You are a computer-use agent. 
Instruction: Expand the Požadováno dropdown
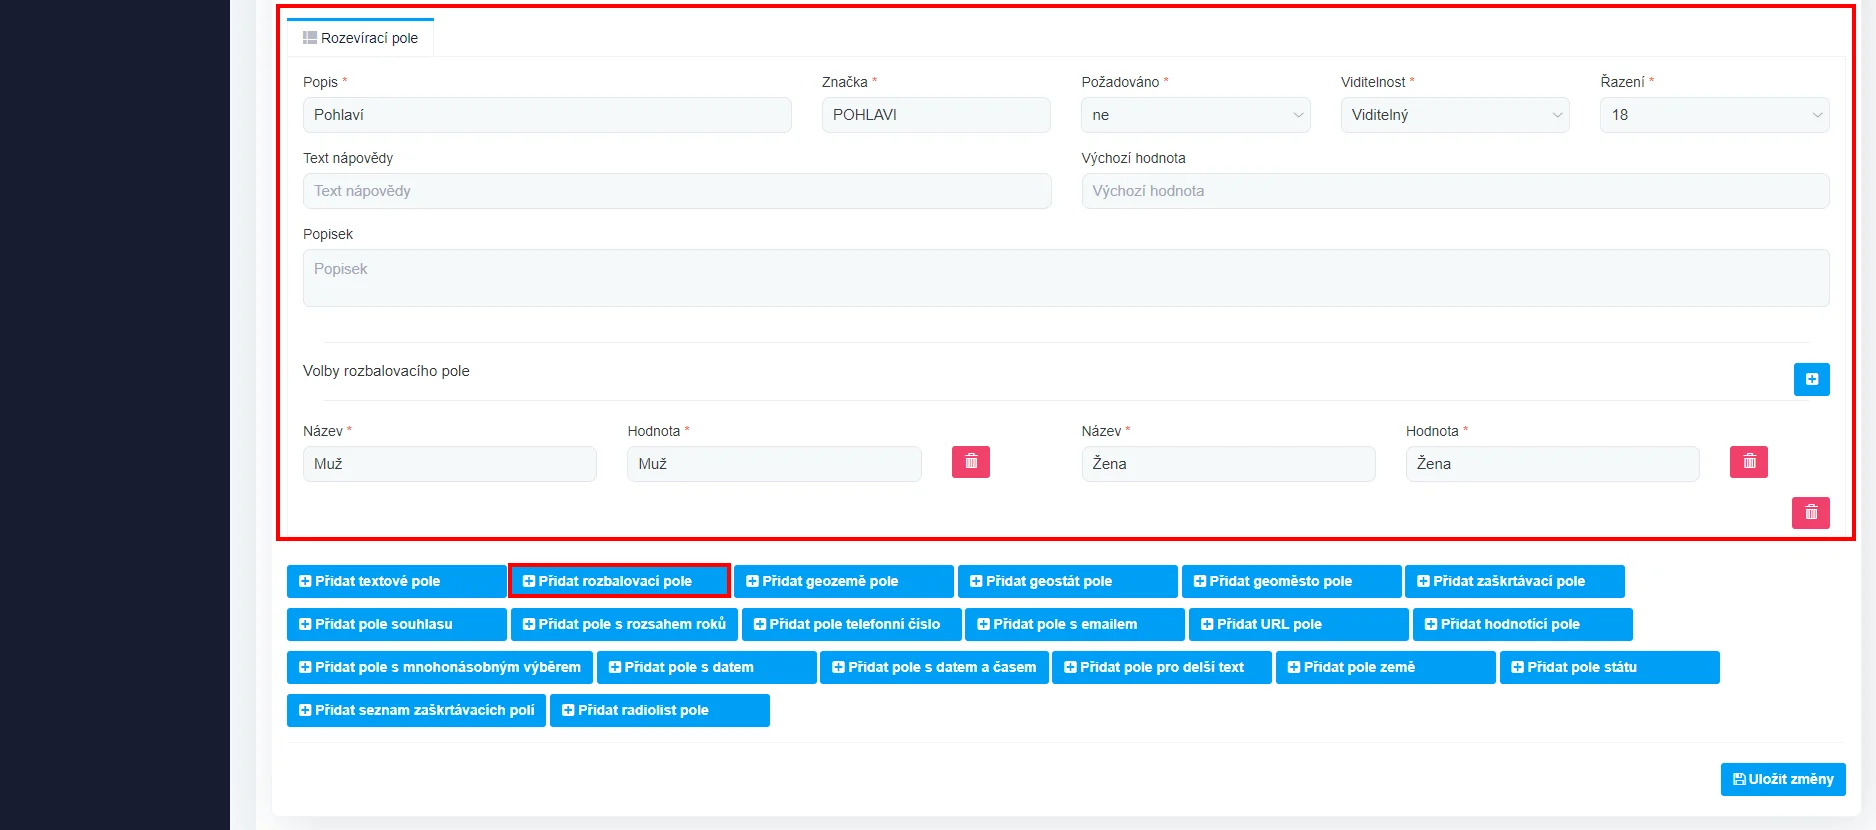(x=1195, y=115)
